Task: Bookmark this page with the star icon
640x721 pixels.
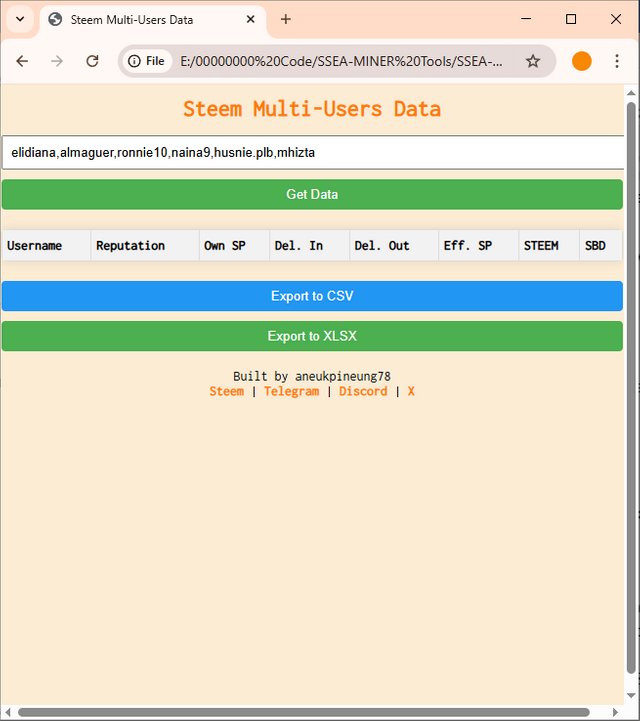Action: pyautogui.click(x=533, y=61)
